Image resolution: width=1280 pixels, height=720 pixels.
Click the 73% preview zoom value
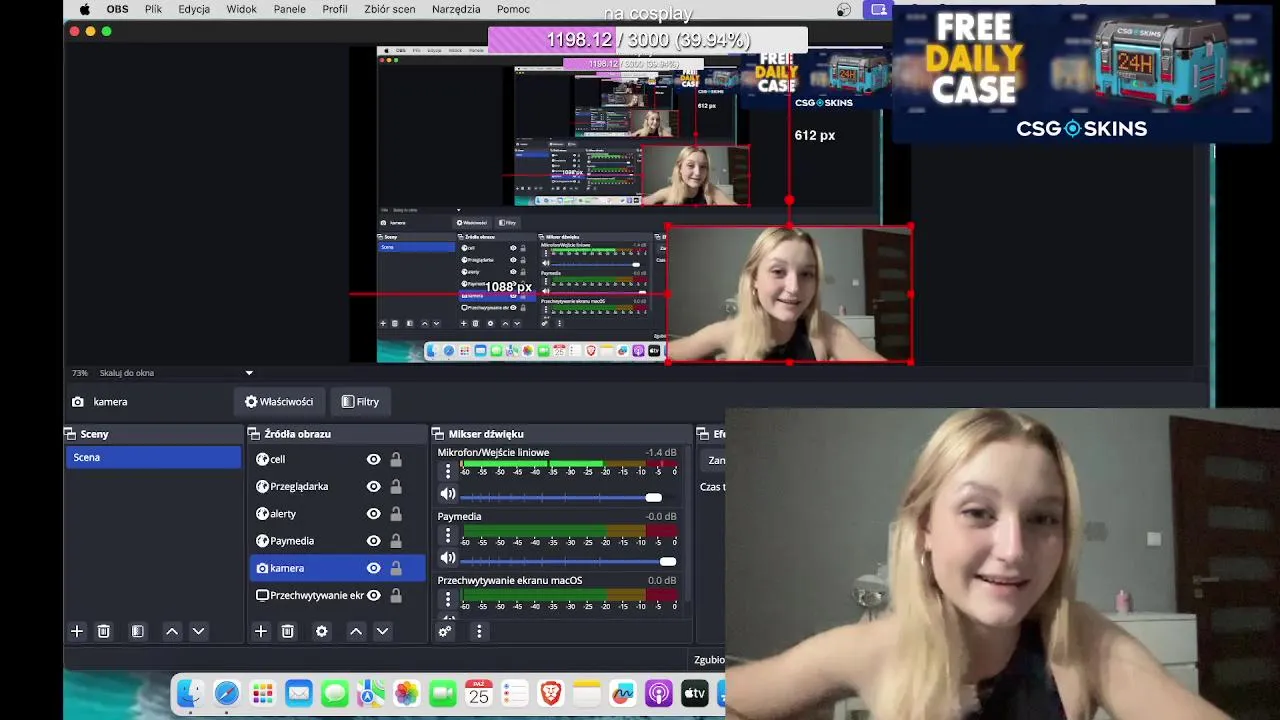(x=80, y=373)
